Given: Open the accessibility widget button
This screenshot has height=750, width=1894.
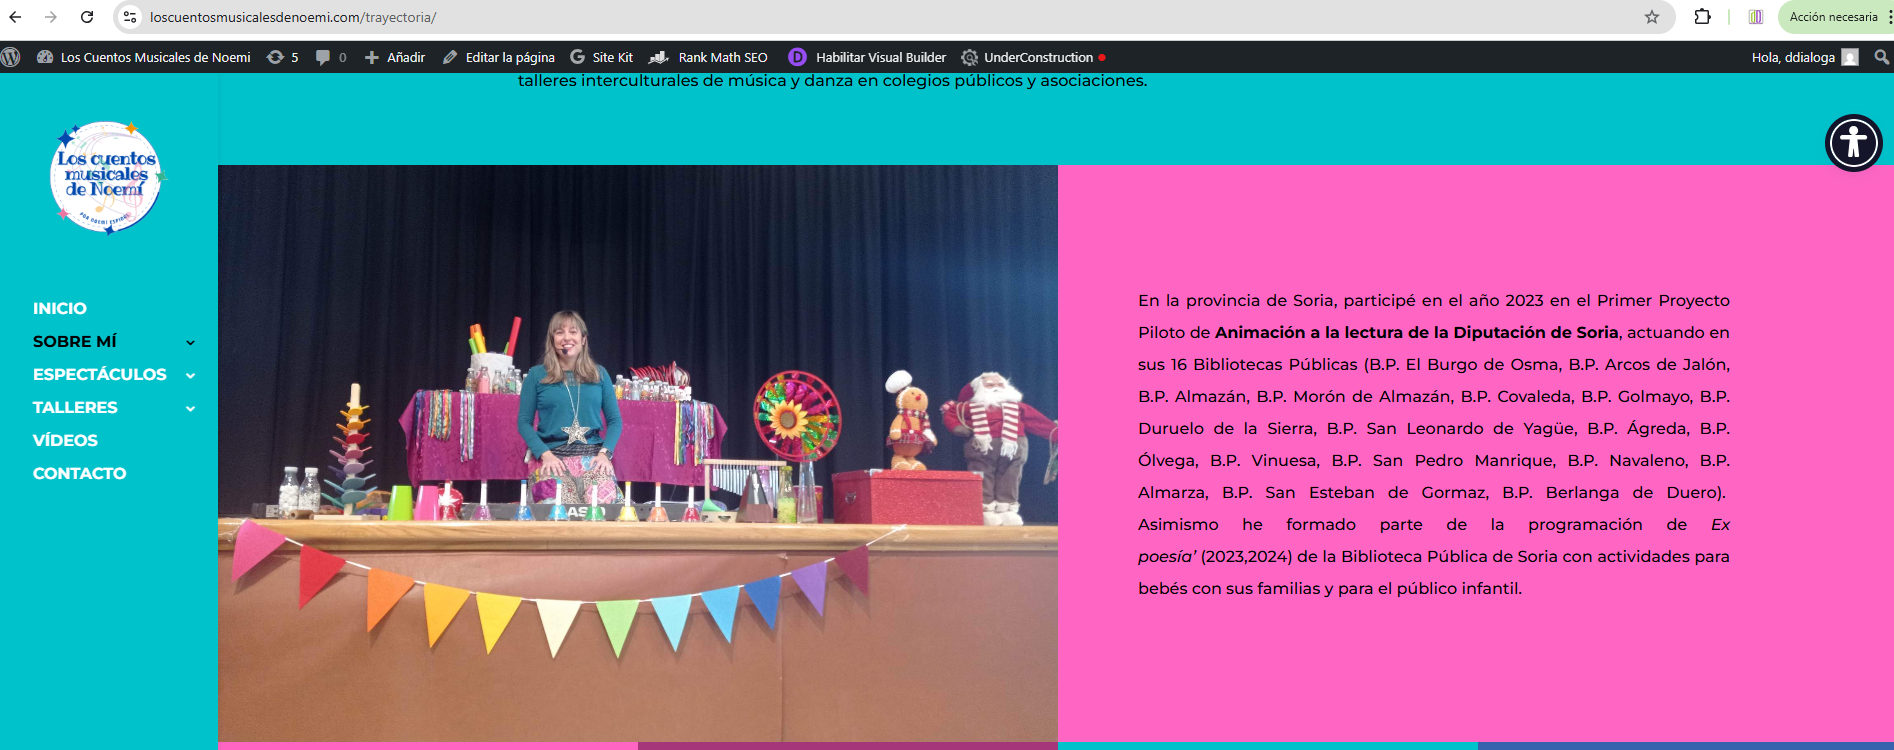Looking at the screenshot, I should pyautogui.click(x=1853, y=143).
